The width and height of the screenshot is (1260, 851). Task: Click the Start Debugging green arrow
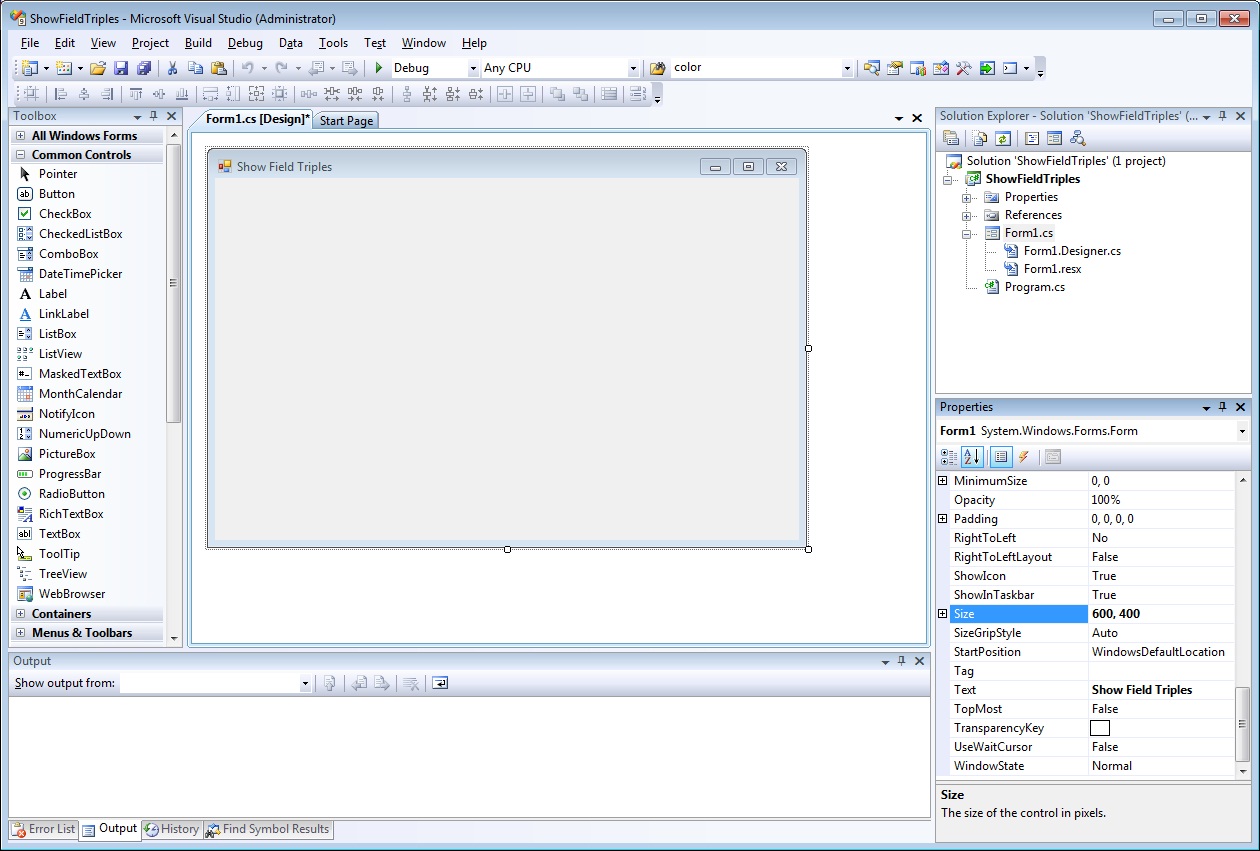(x=379, y=67)
